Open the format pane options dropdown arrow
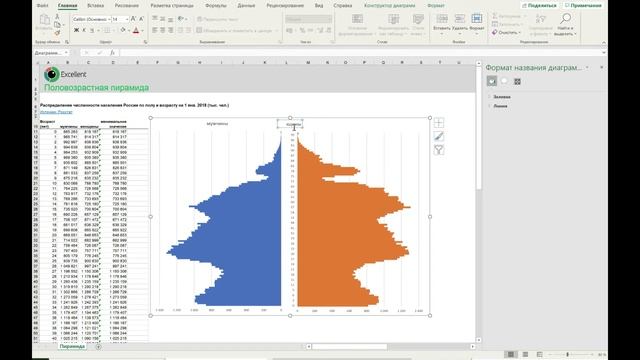This screenshot has width=640, height=360. coord(587,67)
